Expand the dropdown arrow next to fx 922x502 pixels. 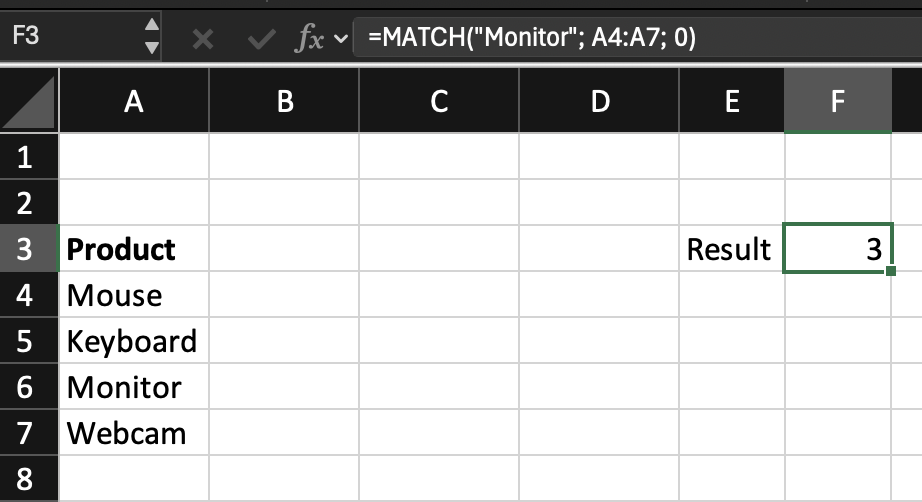point(340,39)
